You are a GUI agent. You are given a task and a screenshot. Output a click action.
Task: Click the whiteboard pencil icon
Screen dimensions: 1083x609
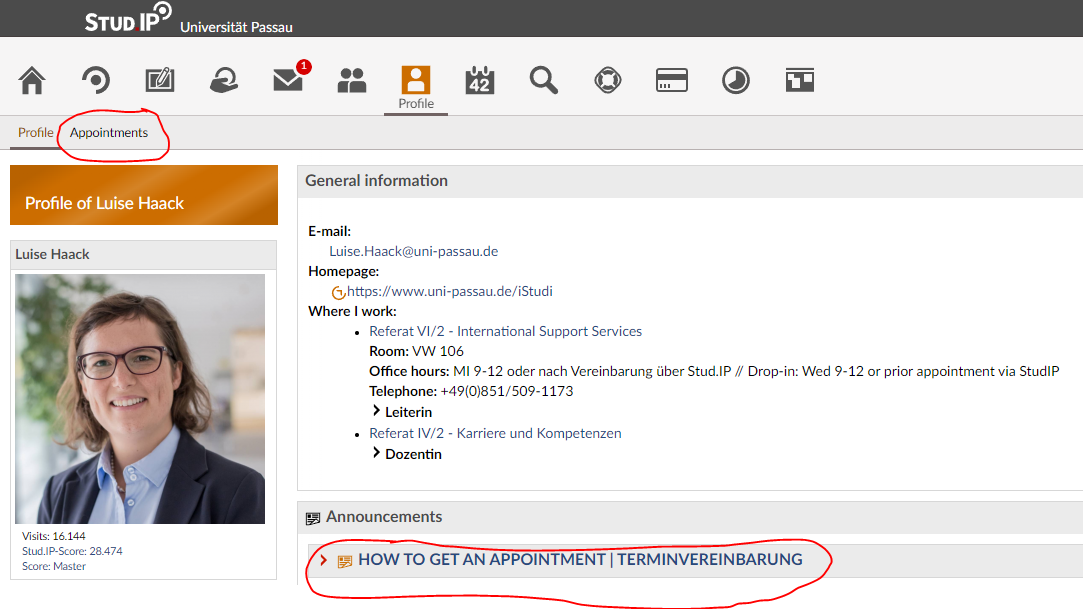point(160,80)
